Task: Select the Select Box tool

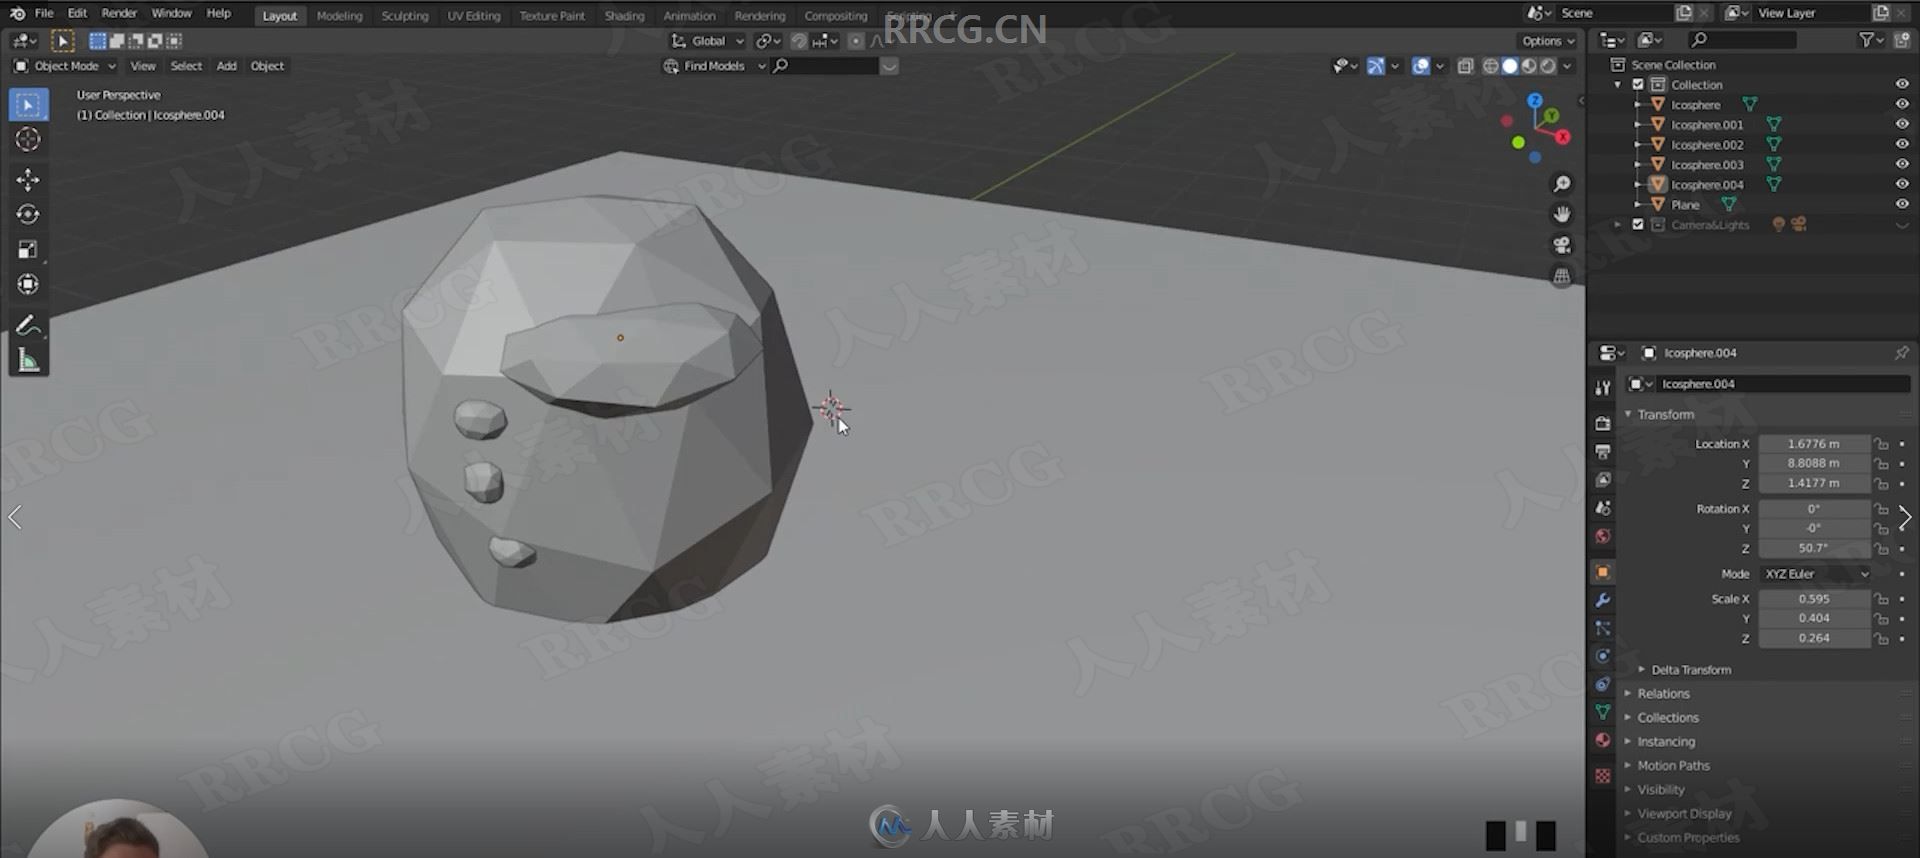Action: [28, 105]
